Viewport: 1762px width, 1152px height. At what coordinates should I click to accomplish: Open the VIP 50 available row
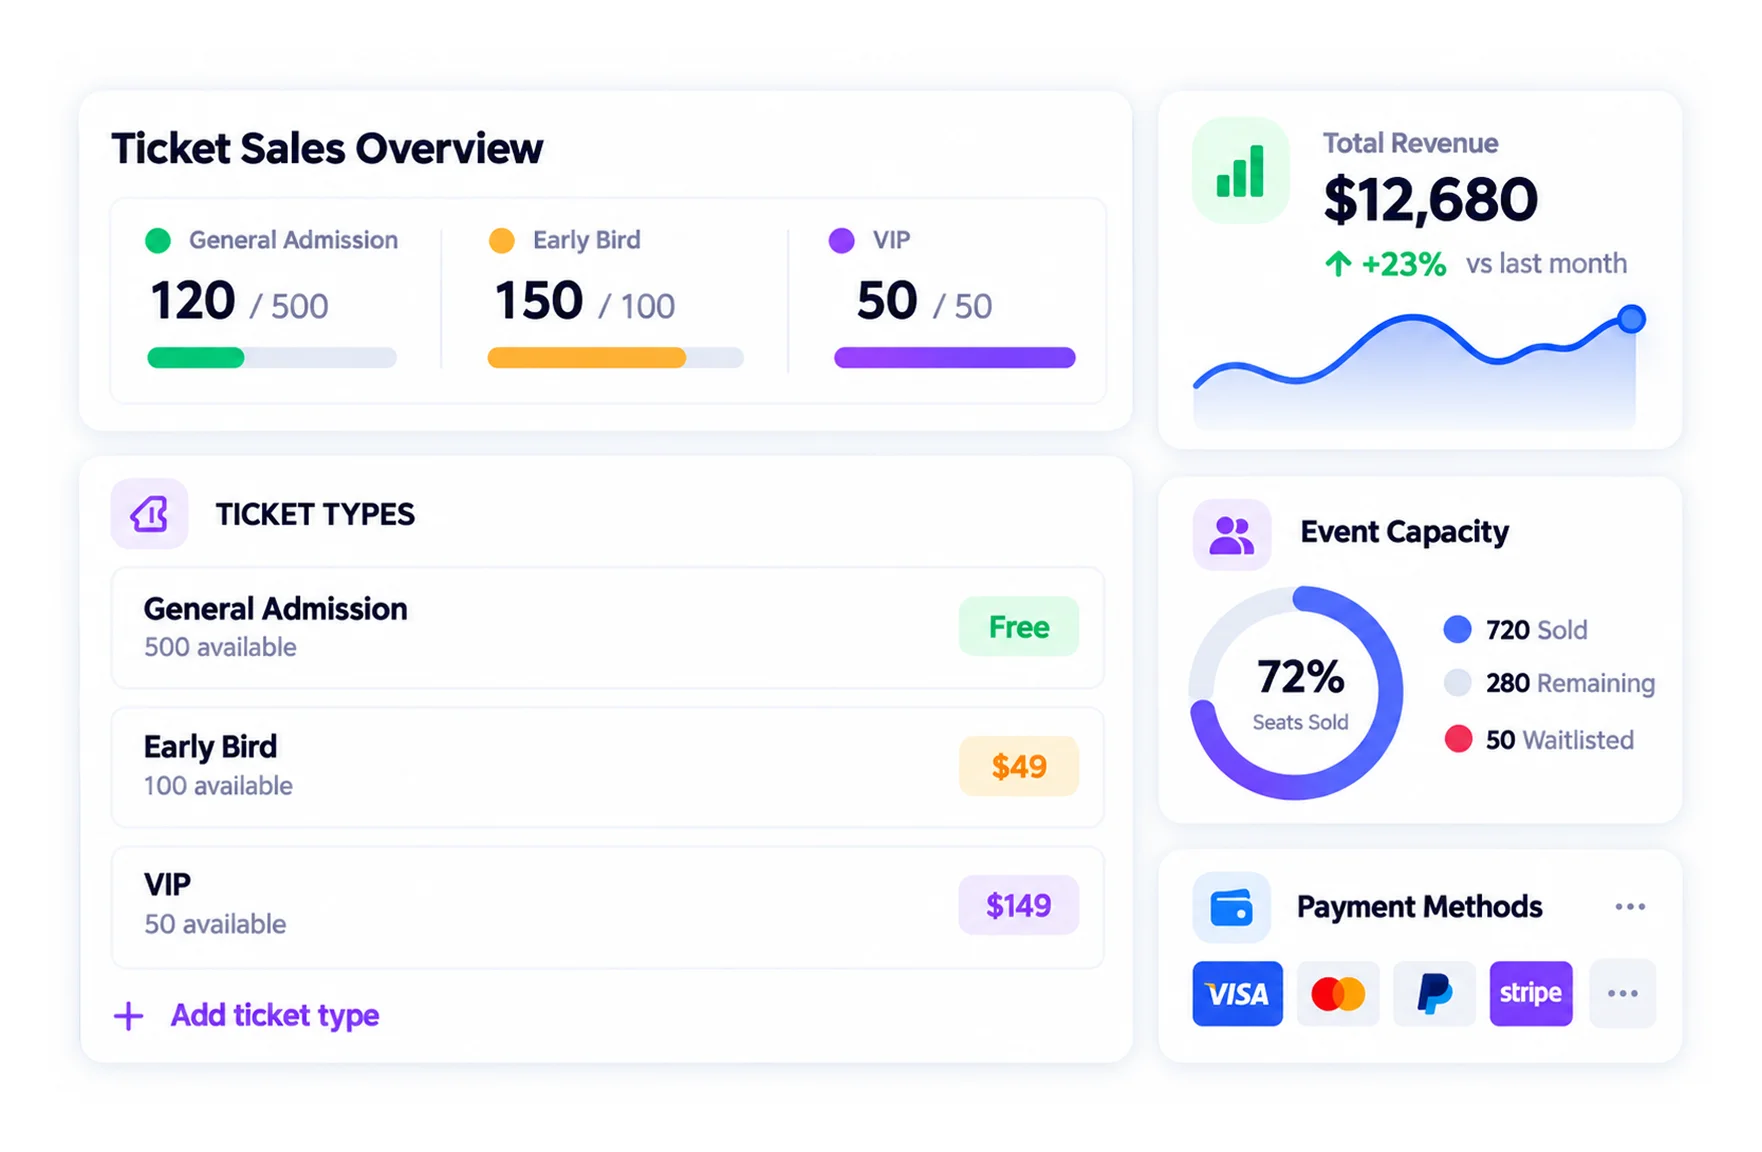[x=608, y=907]
